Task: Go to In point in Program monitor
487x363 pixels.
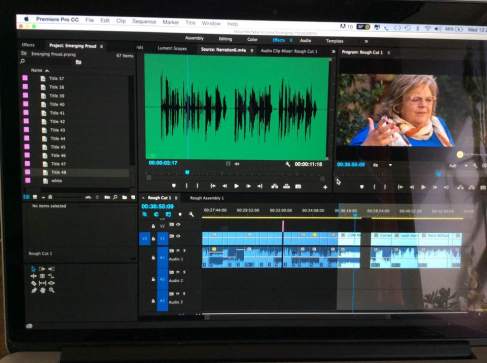Action: [400, 187]
